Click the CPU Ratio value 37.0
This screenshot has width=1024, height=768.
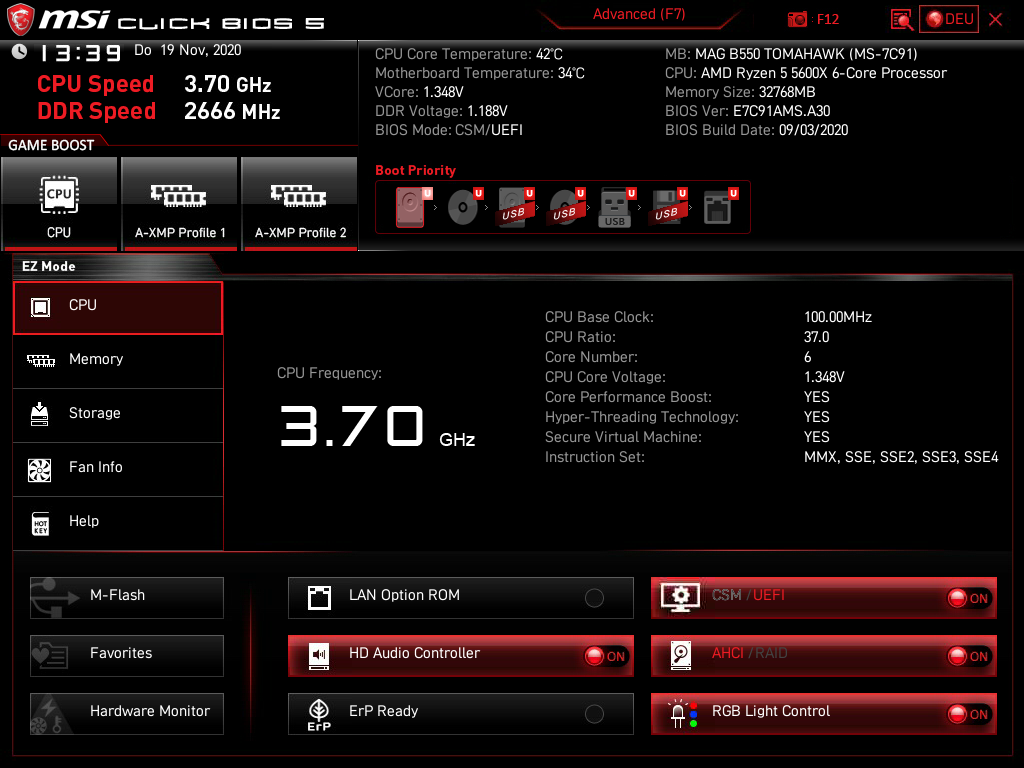pos(816,338)
